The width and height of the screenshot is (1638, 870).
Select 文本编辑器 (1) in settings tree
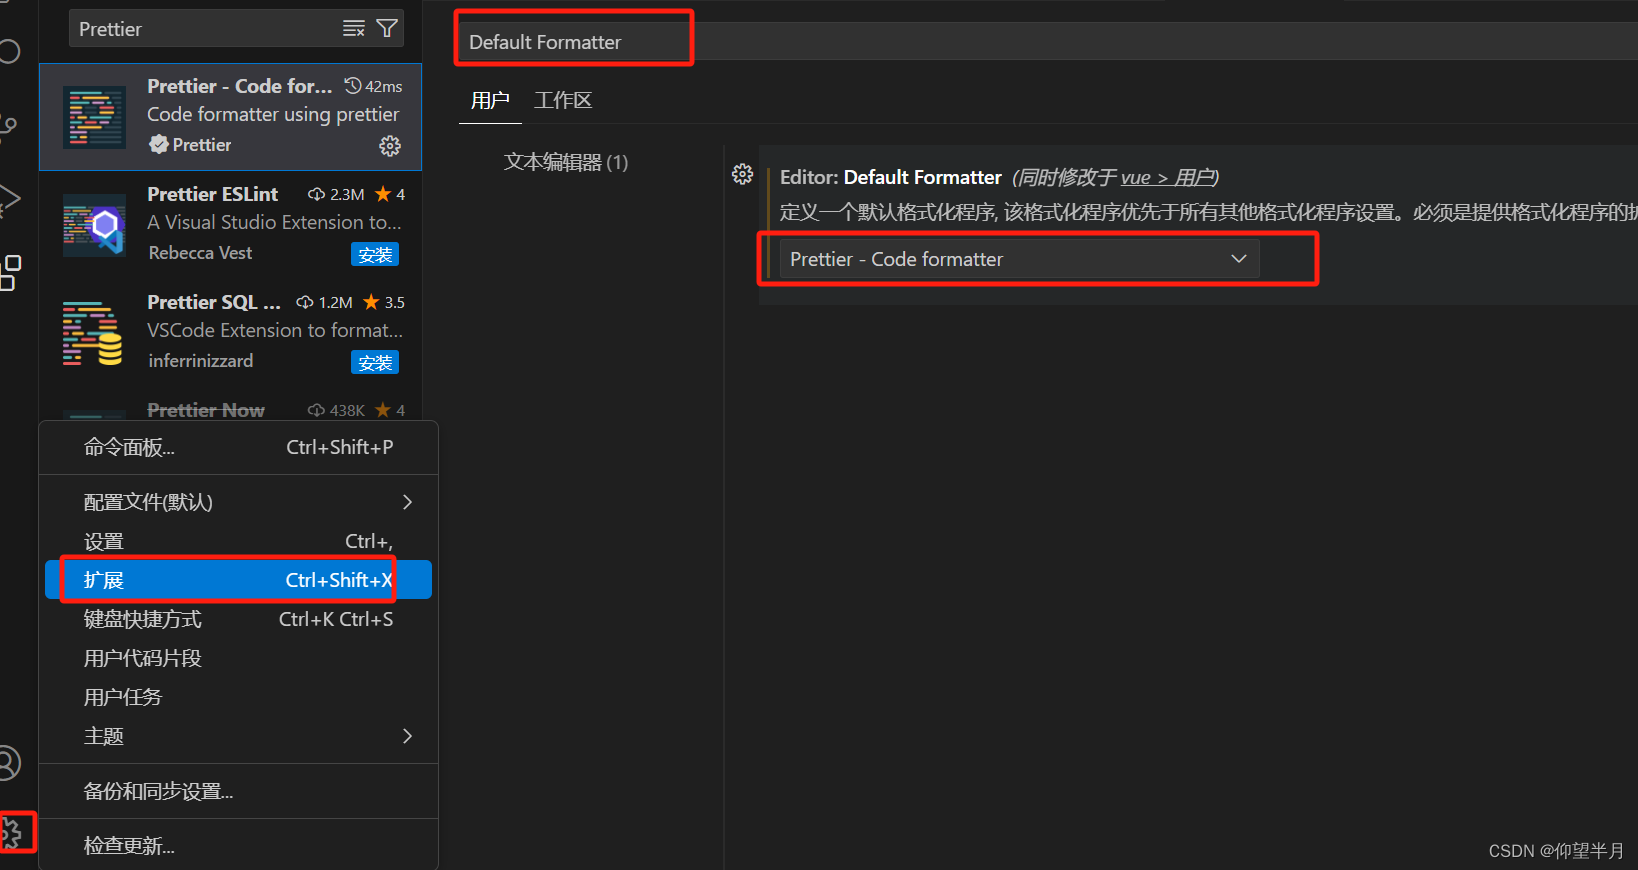pos(566,162)
